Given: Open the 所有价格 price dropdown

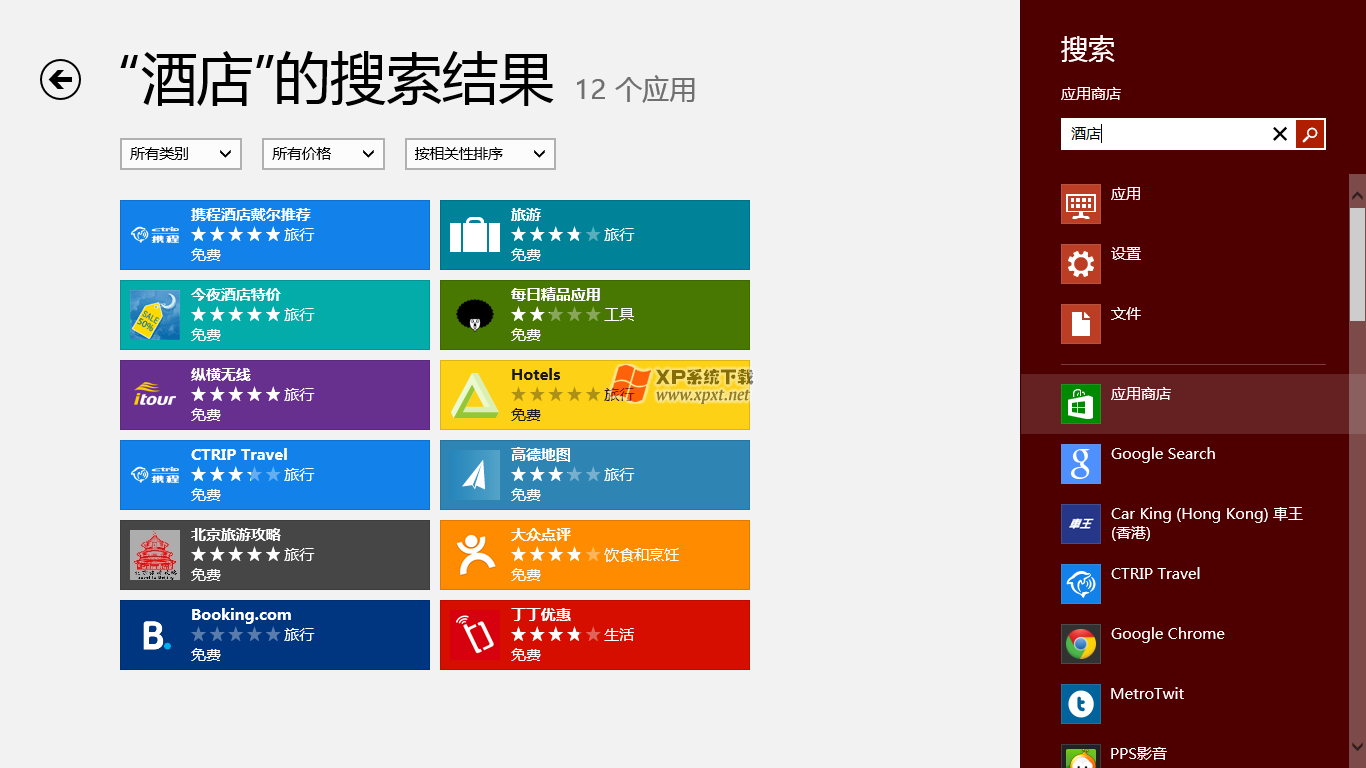Looking at the screenshot, I should (323, 154).
